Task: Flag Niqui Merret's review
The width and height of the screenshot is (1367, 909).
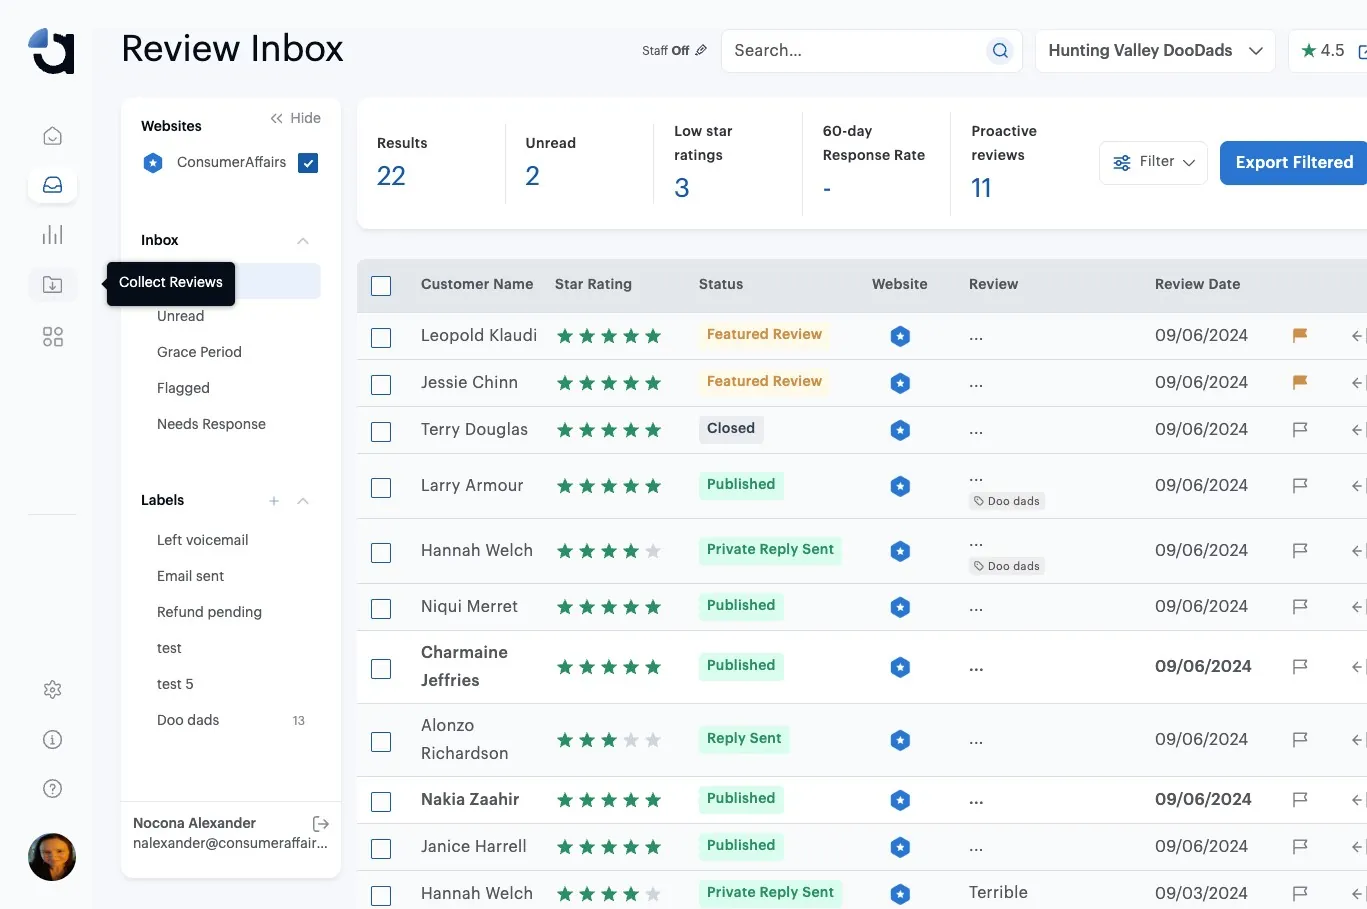Action: click(1300, 607)
